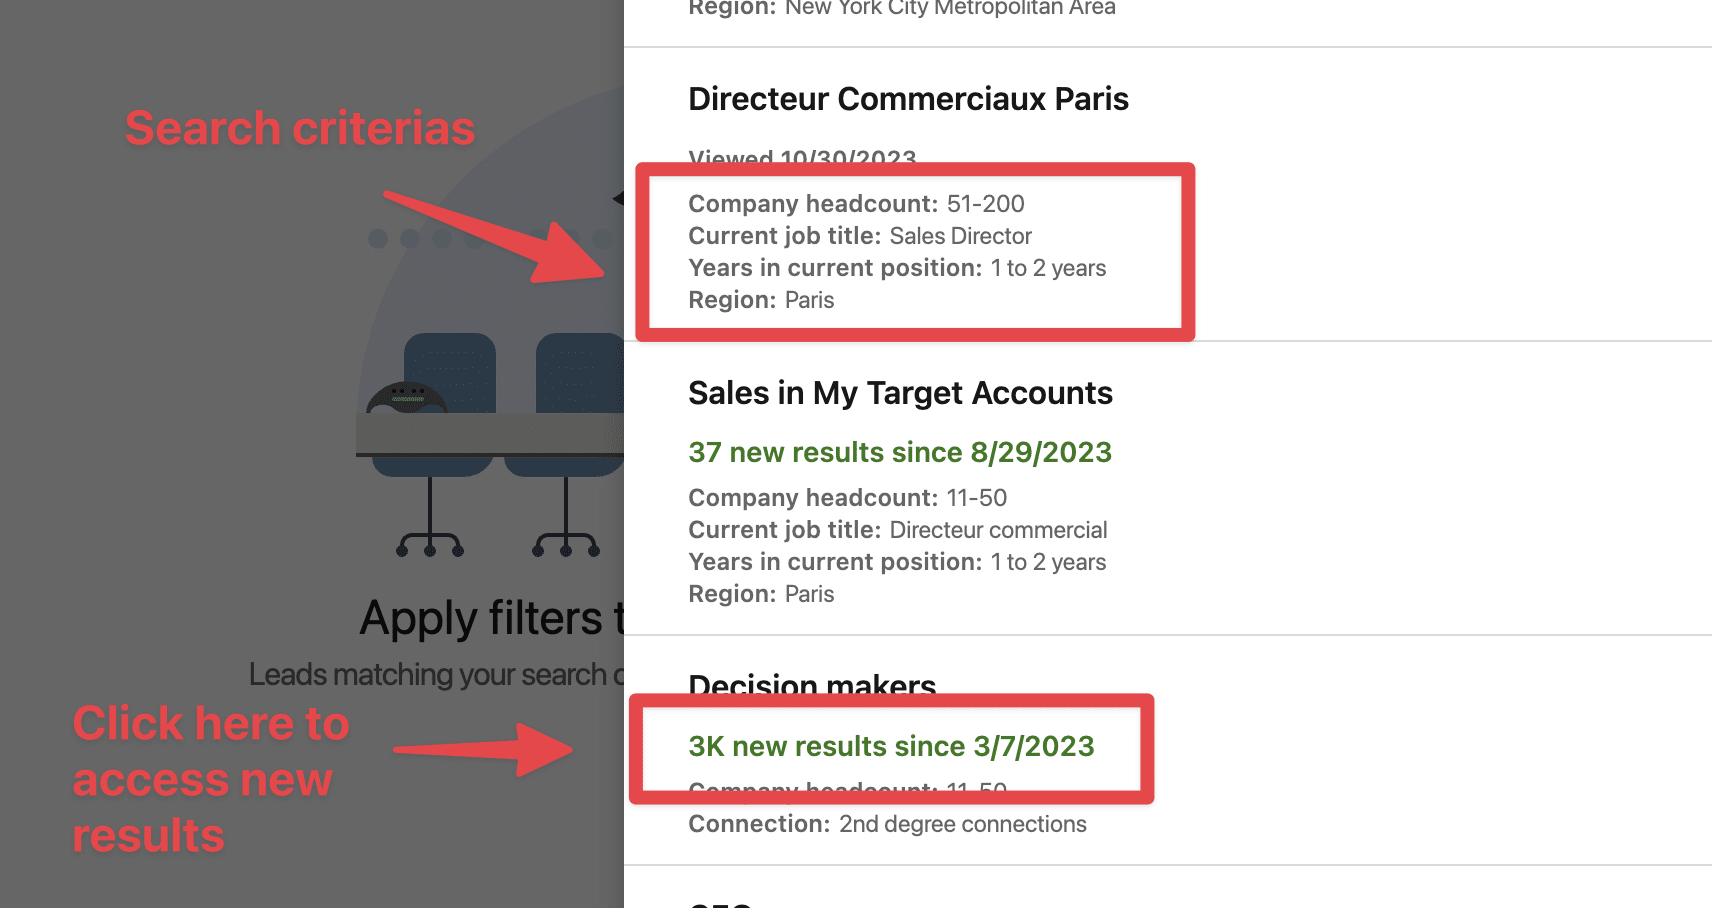
Task: Open the Sales in My Target Accounts search
Action: point(900,393)
